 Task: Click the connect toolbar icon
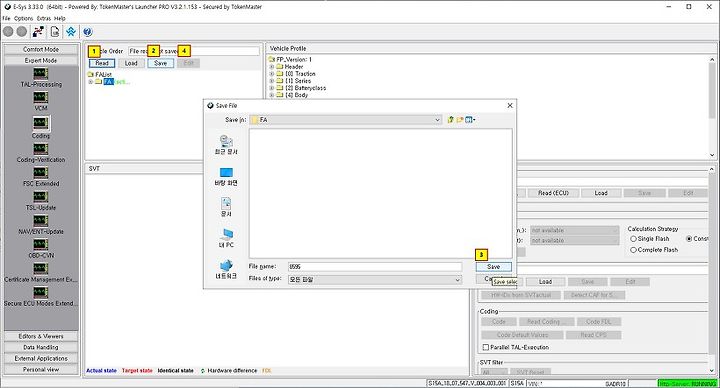(38, 32)
